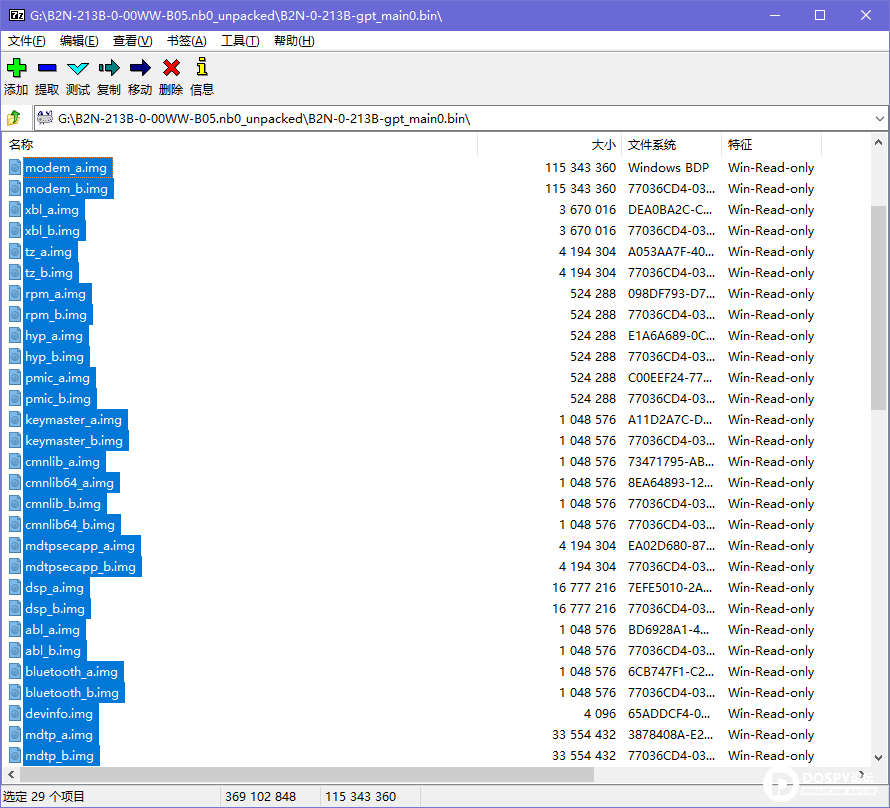Click the Add (添加) green plus icon
The height and width of the screenshot is (808, 890).
click(16, 68)
